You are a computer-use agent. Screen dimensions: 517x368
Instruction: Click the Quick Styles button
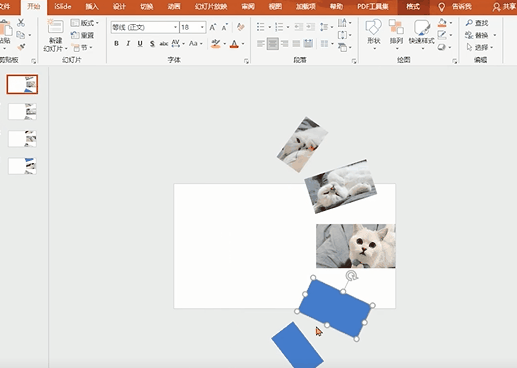[x=421, y=32]
